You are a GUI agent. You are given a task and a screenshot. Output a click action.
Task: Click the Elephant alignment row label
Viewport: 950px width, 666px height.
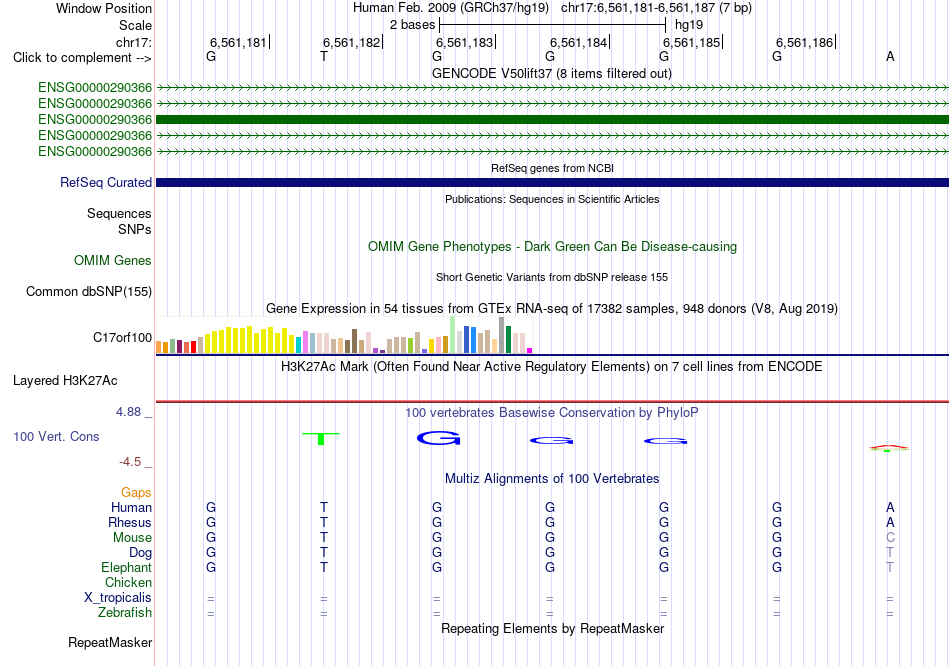126,568
